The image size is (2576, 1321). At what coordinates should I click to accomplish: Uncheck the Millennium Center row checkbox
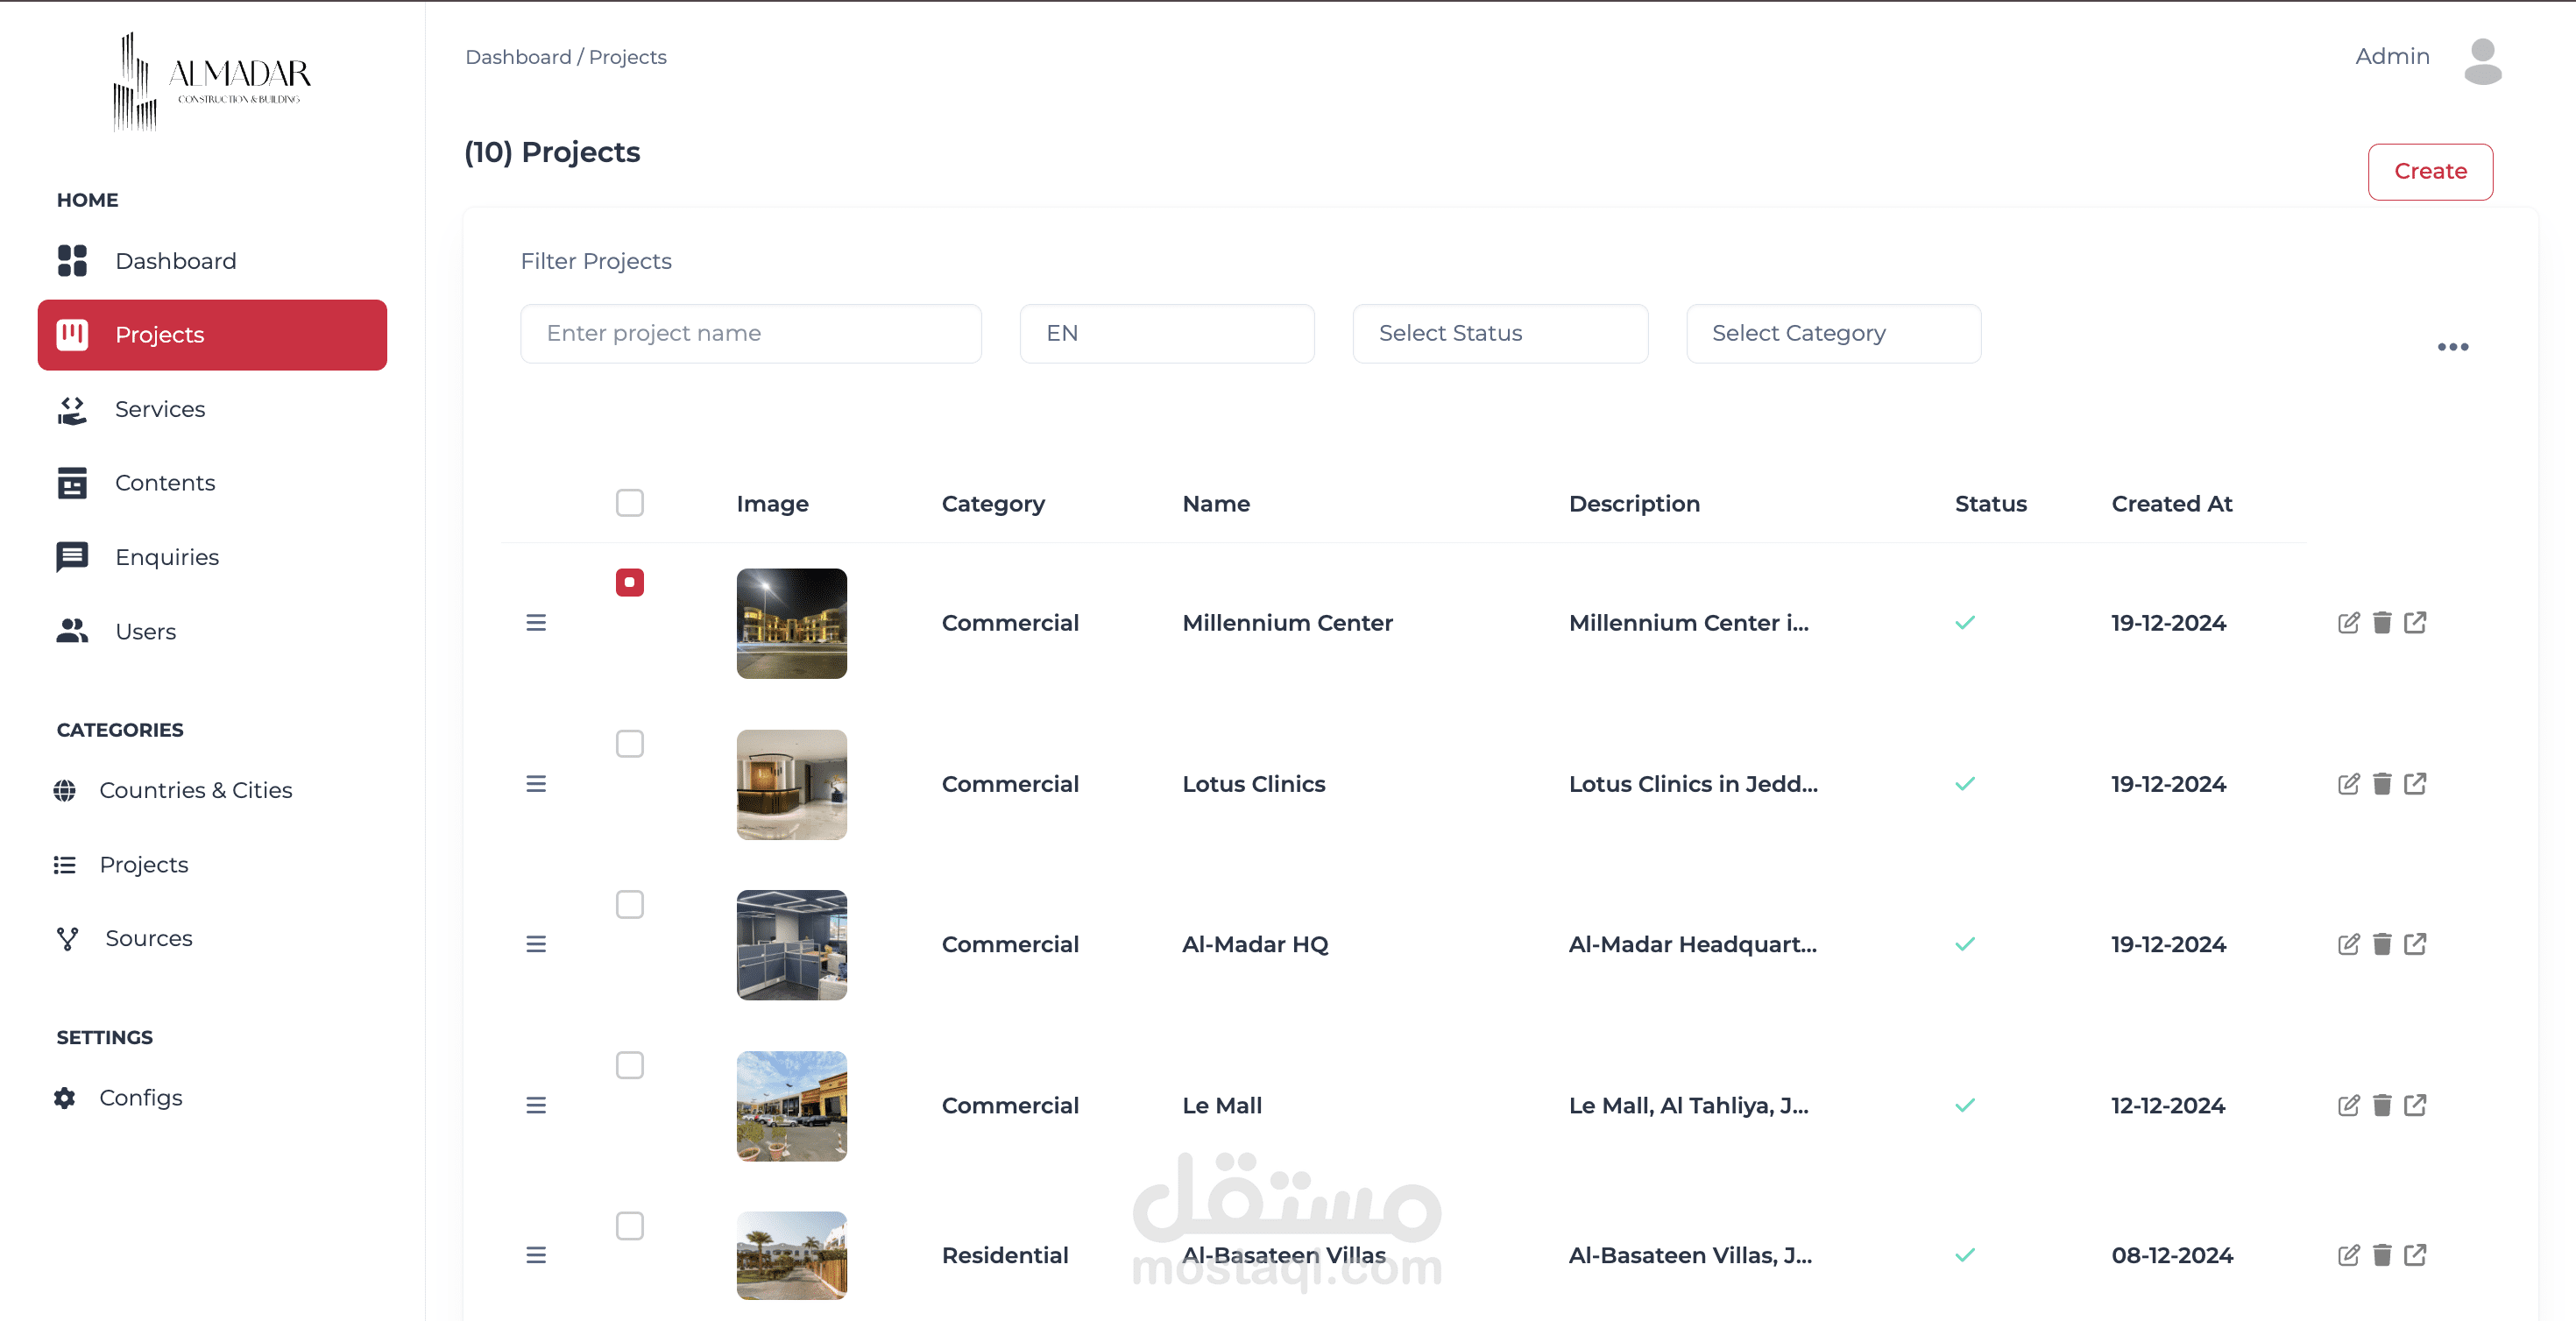coord(629,582)
